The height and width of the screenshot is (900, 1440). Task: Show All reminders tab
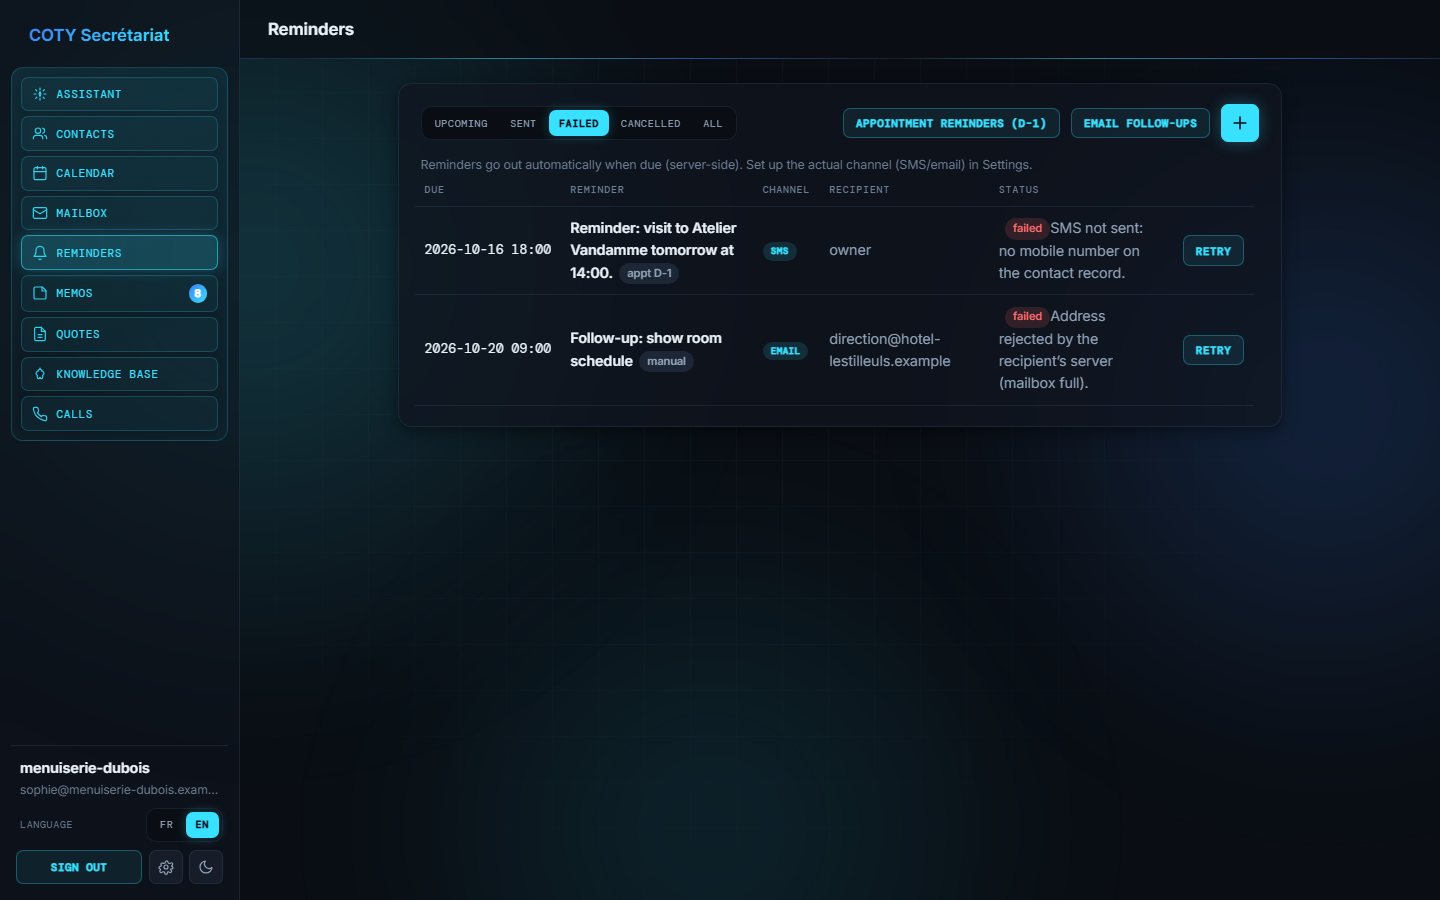(713, 123)
